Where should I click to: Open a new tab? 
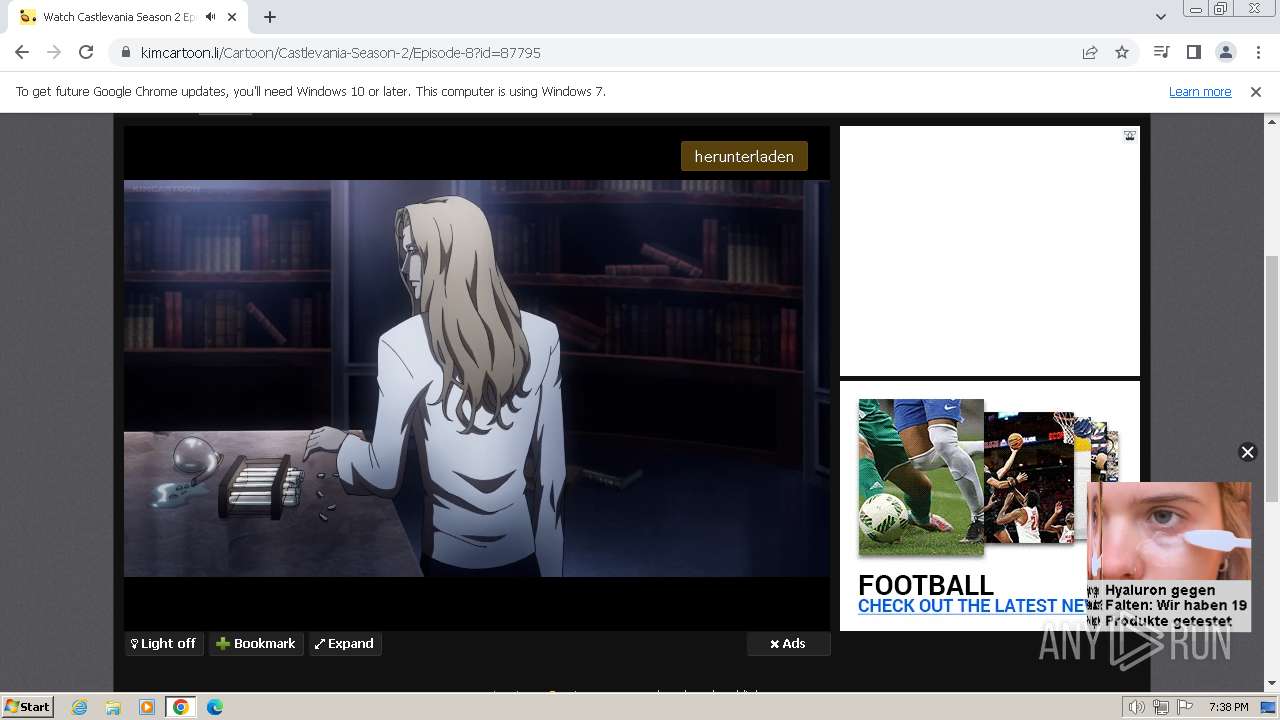click(270, 16)
